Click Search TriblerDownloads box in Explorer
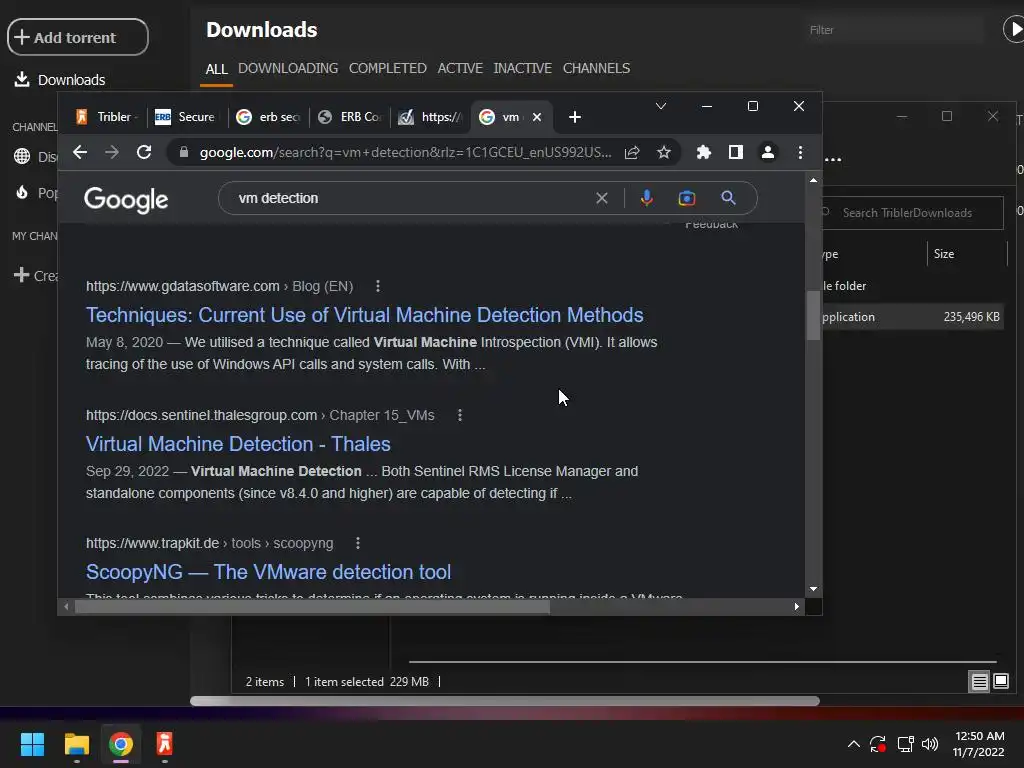This screenshot has height=768, width=1024. (x=911, y=213)
